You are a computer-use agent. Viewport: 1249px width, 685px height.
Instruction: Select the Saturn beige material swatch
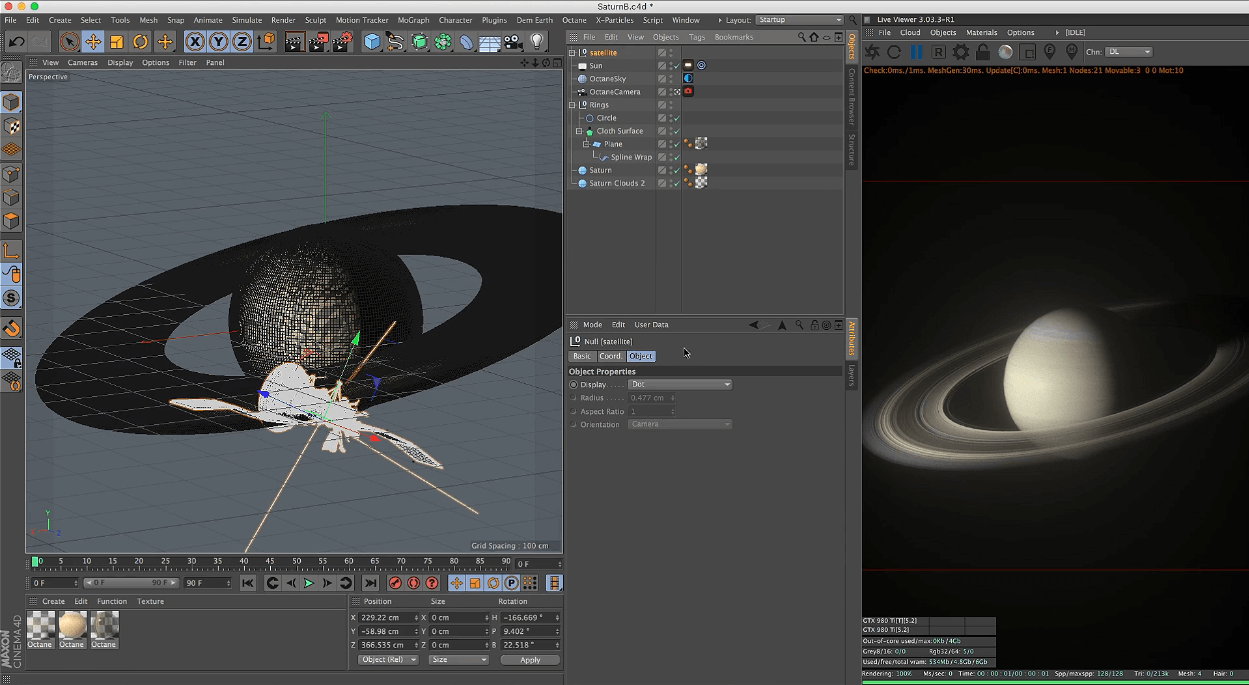coord(72,626)
